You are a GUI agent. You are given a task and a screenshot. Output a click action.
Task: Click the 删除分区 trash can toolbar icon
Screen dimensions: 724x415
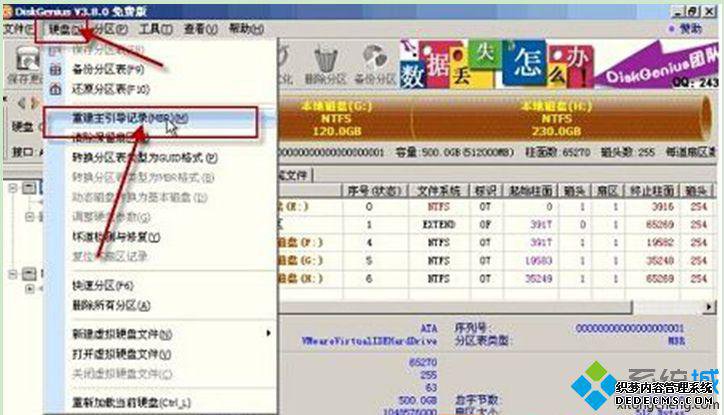click(x=326, y=59)
